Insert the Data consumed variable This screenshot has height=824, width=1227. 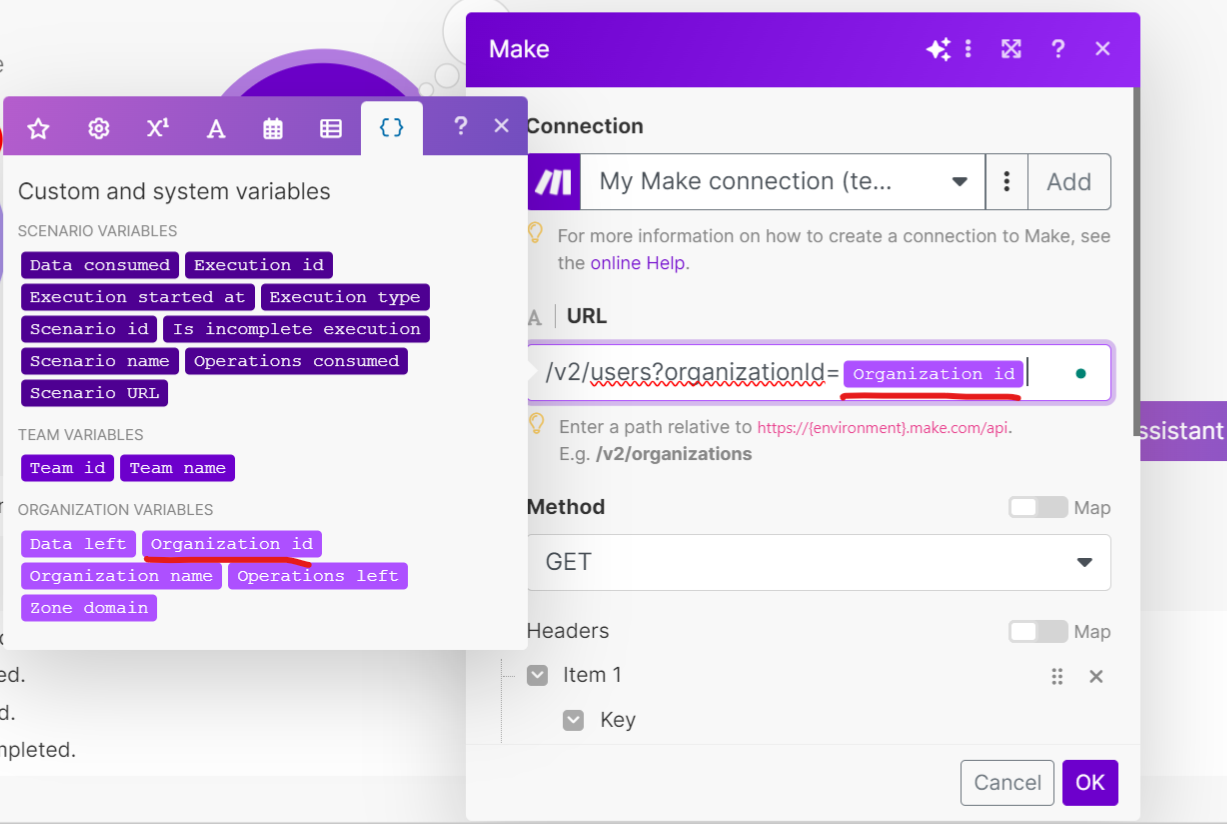coord(100,265)
